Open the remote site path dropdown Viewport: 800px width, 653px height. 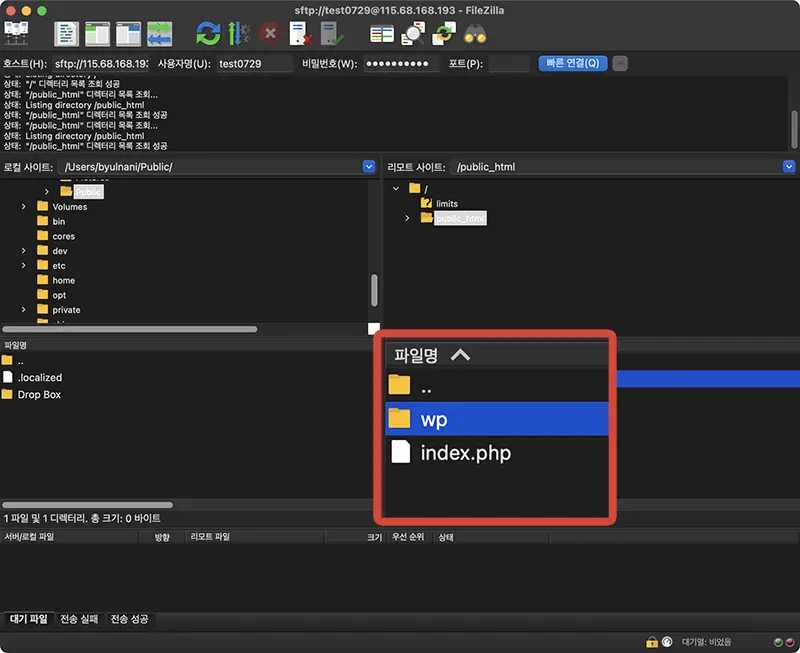coord(789,167)
